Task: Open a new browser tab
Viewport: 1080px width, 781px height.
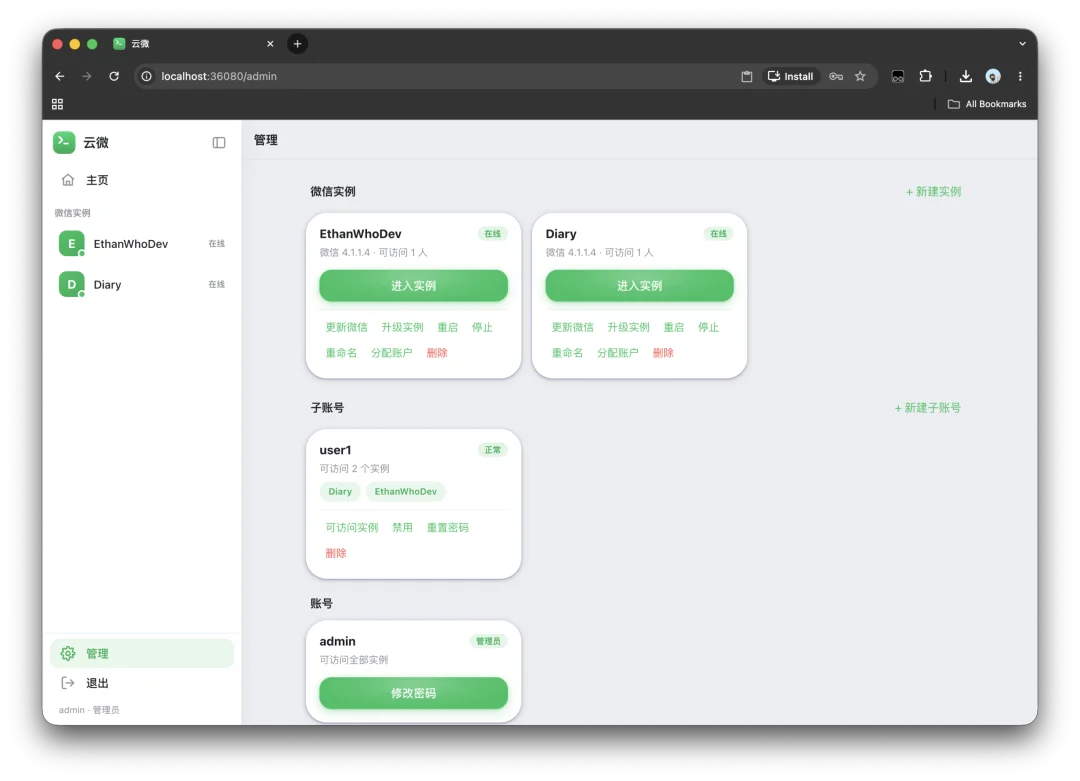Action: 298,43
